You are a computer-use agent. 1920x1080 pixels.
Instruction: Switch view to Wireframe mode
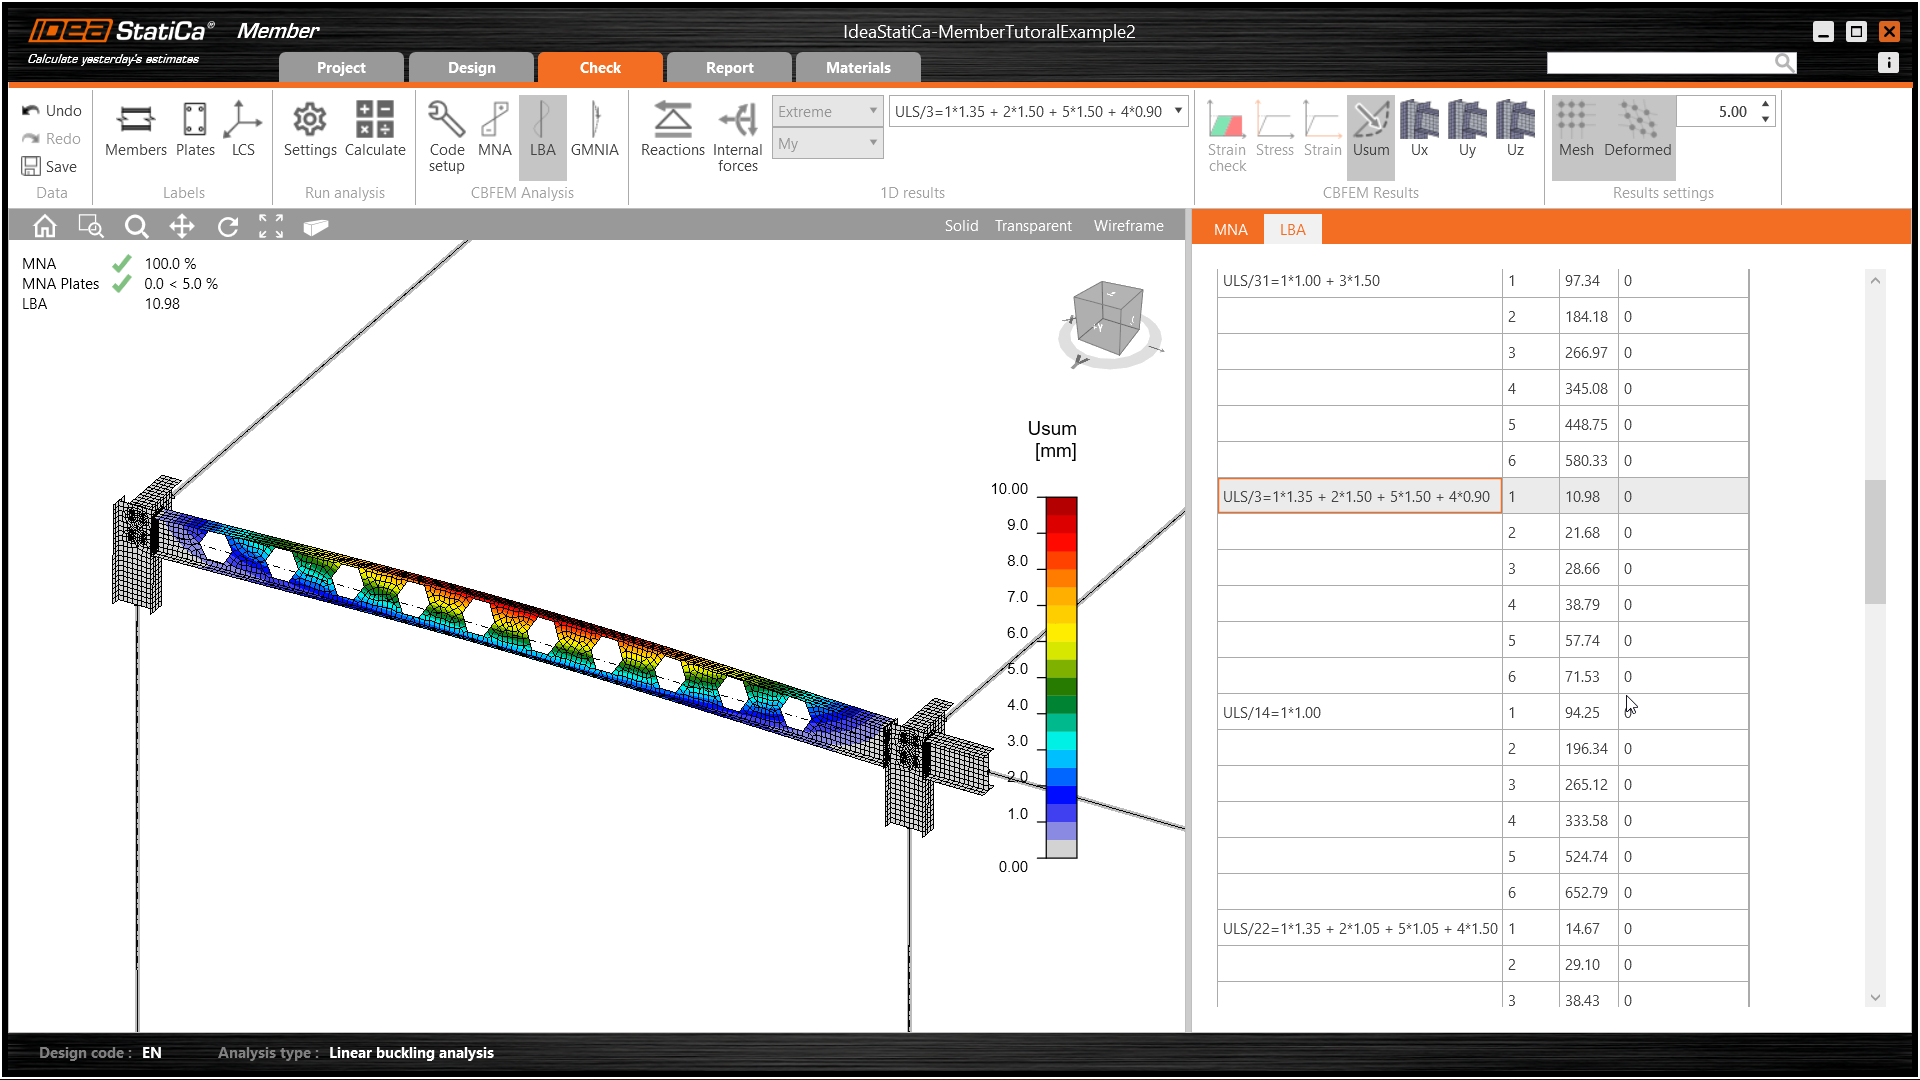tap(1128, 226)
